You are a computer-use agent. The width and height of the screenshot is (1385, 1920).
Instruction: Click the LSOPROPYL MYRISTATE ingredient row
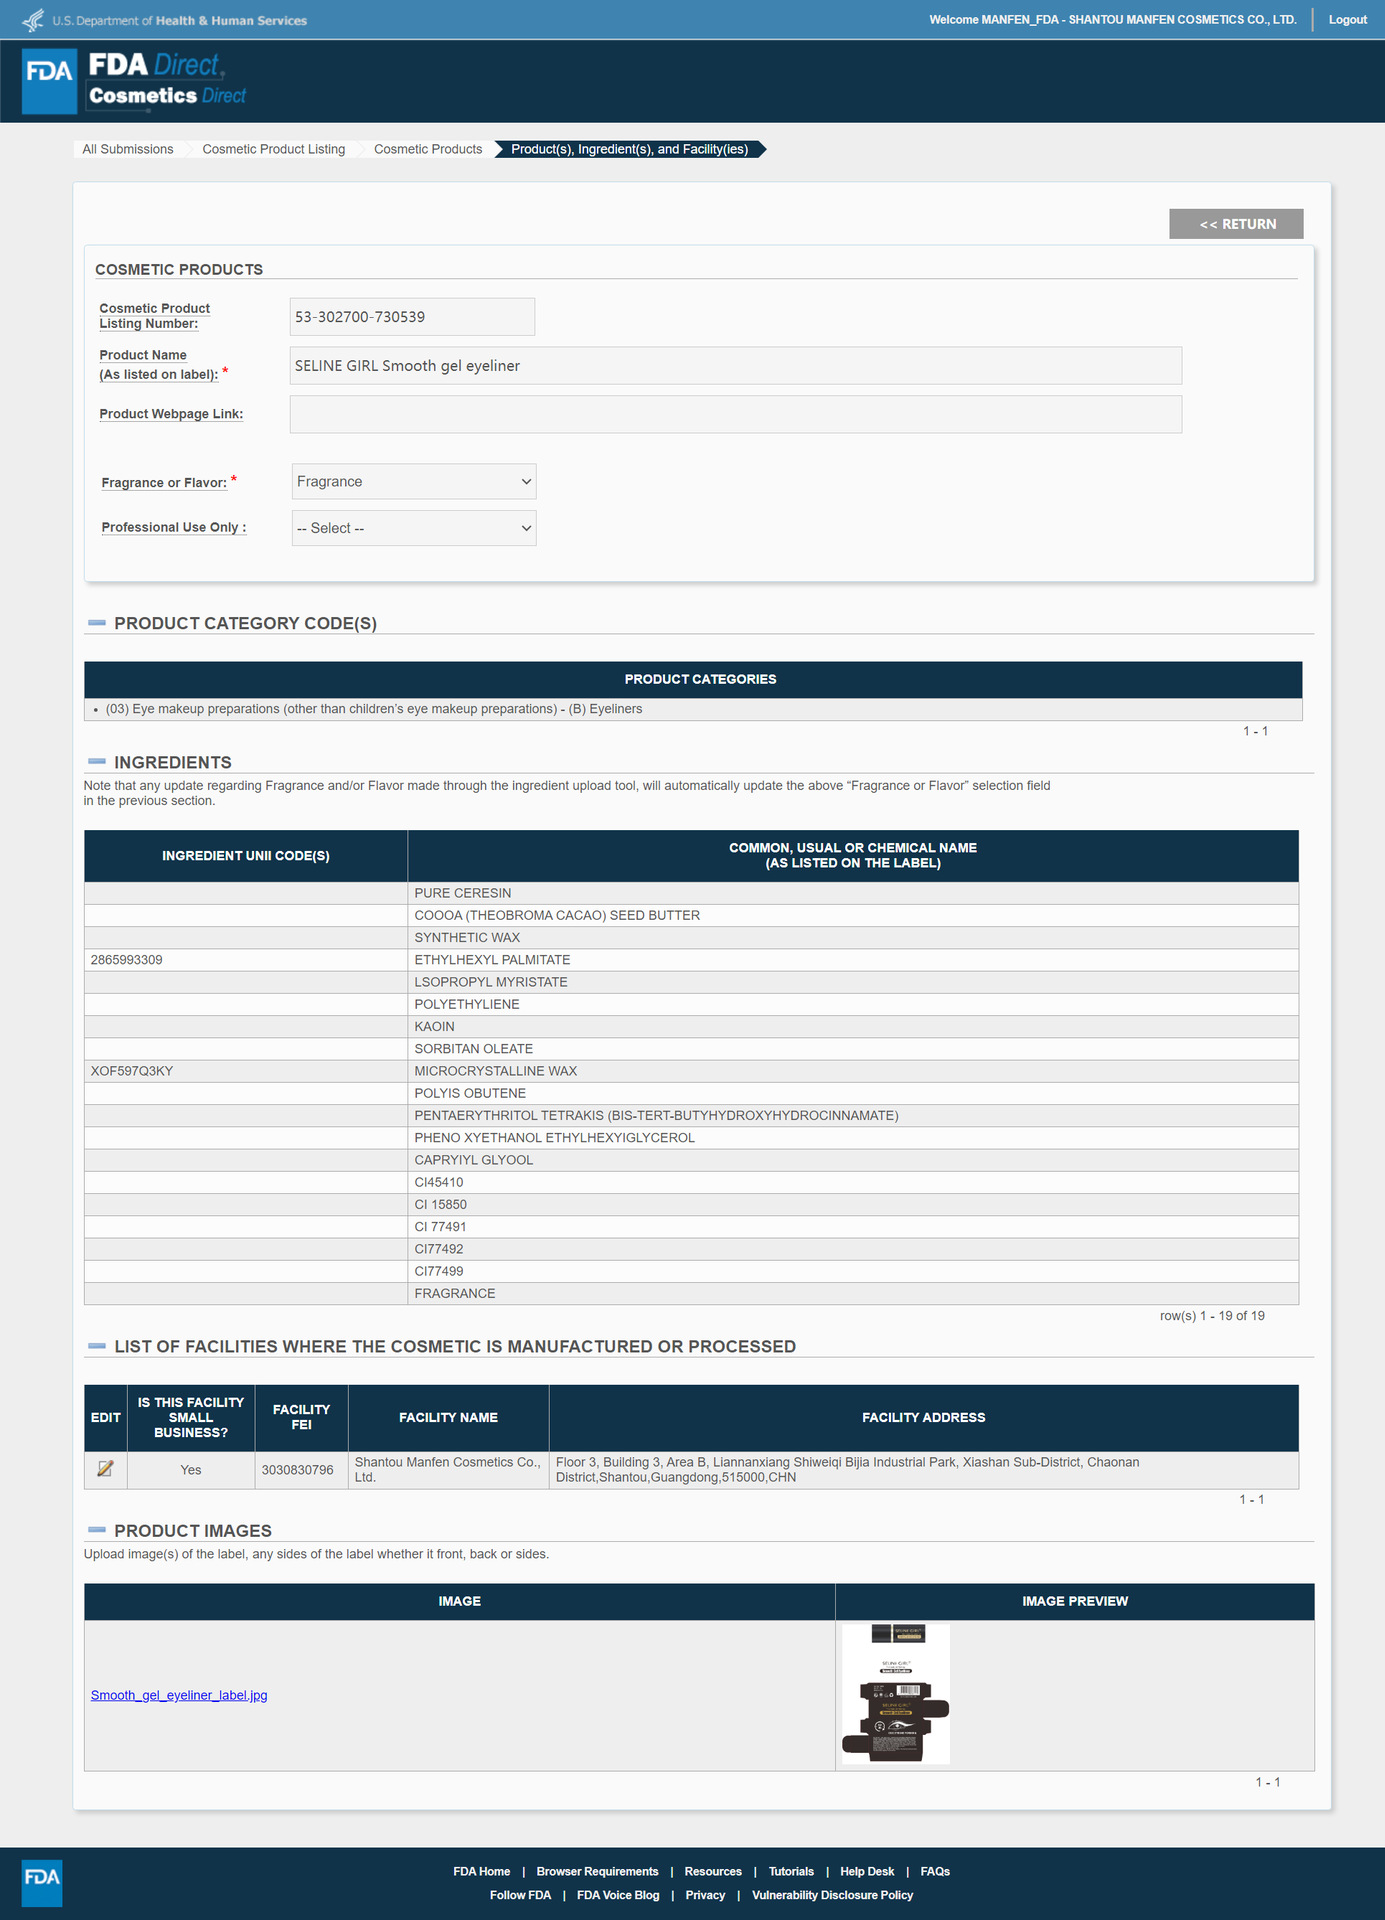coord(691,982)
